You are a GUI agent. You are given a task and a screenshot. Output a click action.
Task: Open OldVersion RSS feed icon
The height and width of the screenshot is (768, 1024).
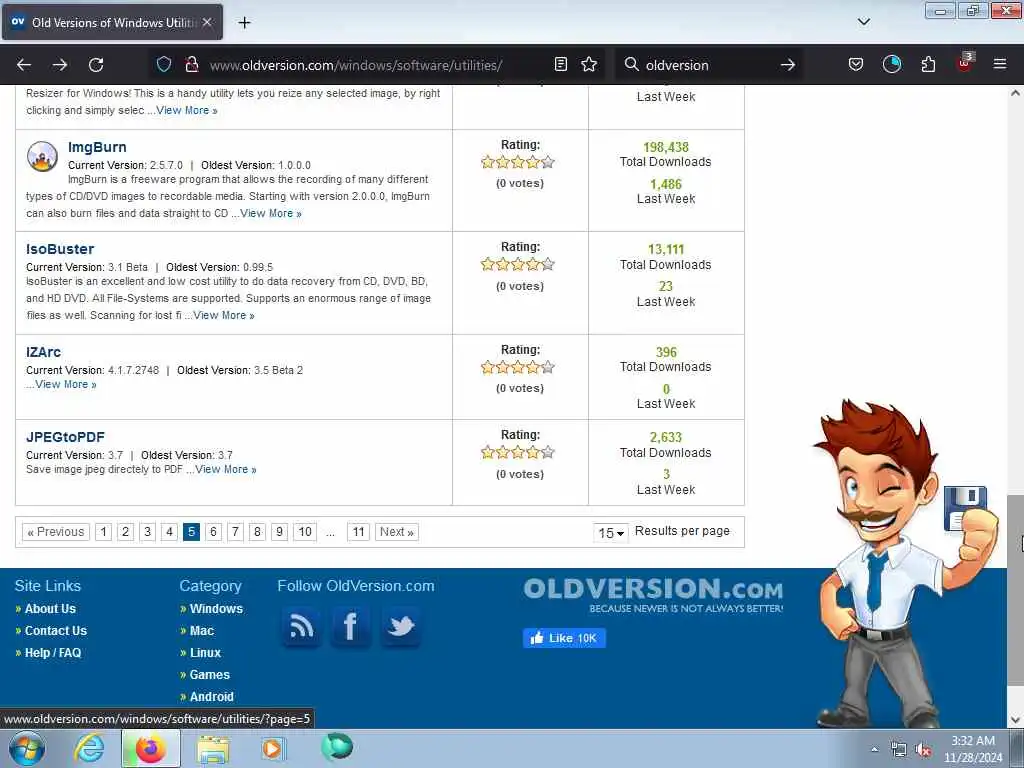(302, 626)
